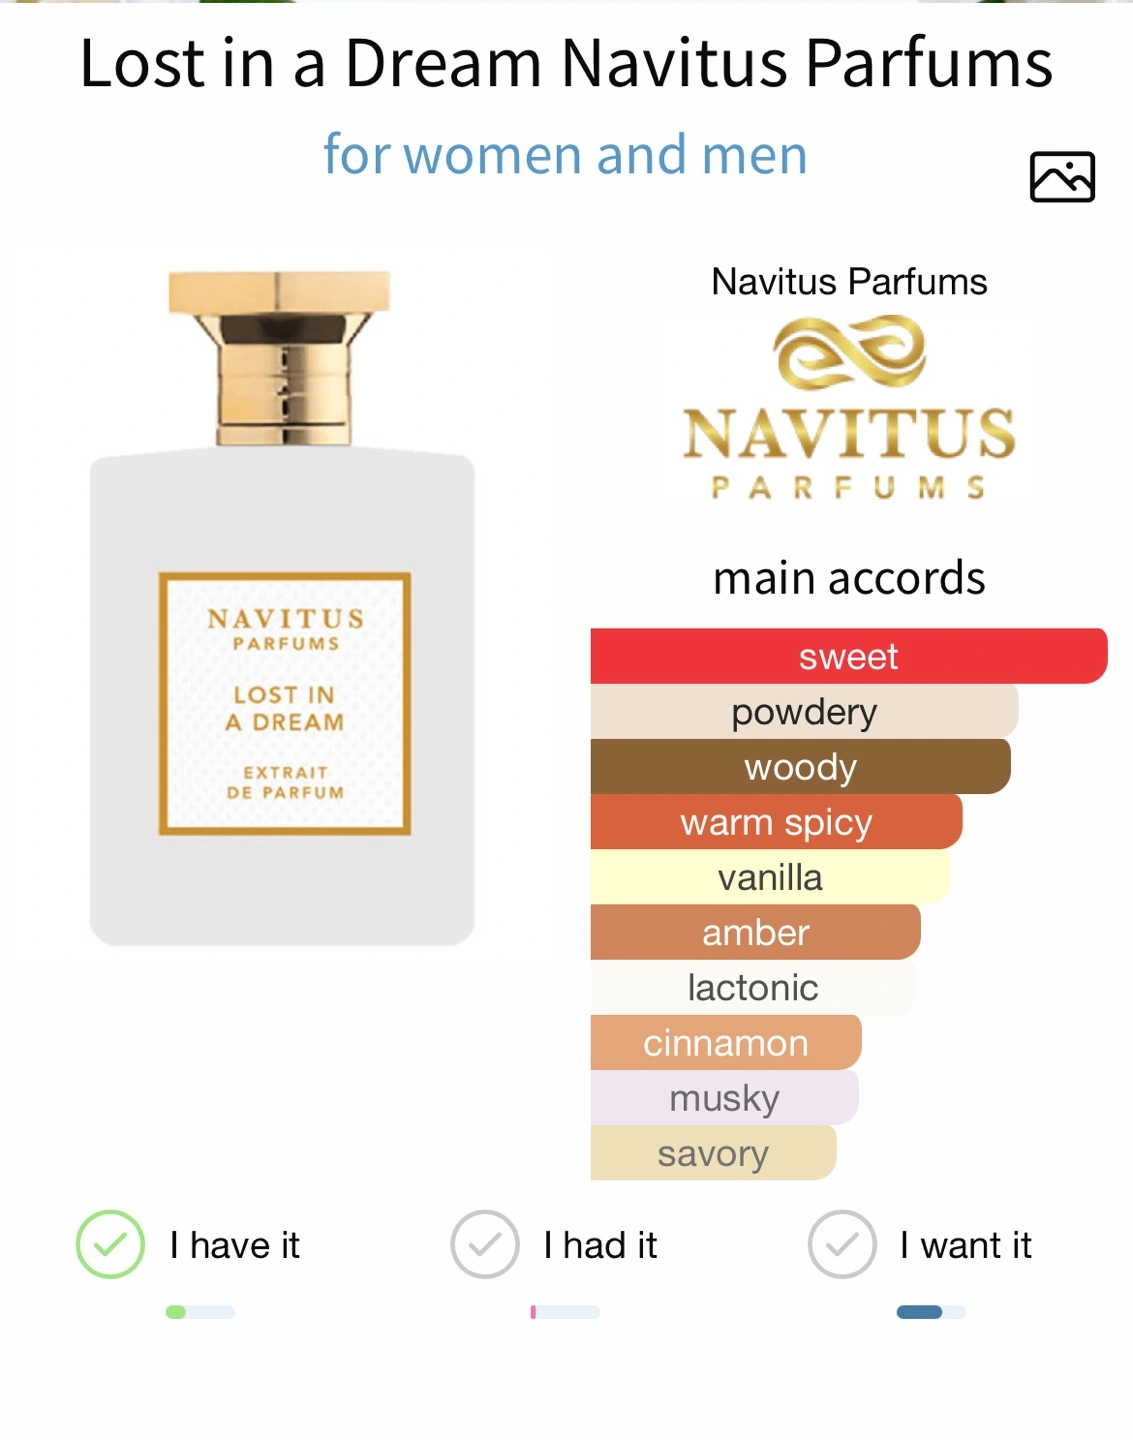Image resolution: width=1133 pixels, height=1440 pixels.
Task: Open the image gallery icon
Action: 1062,177
